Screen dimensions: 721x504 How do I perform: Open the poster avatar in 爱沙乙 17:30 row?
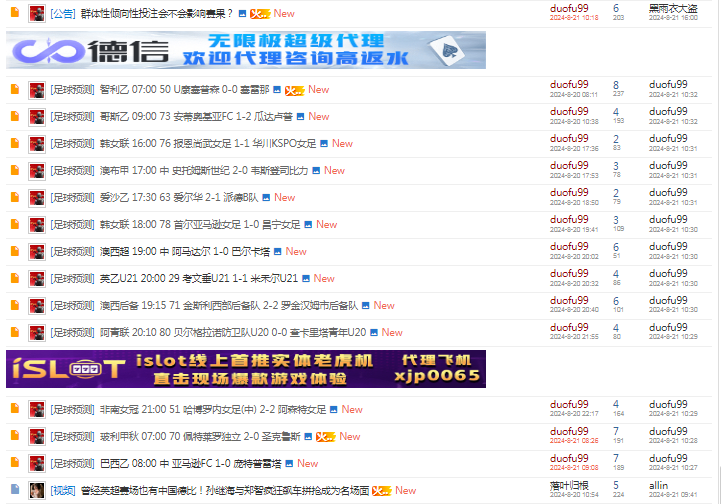(x=37, y=198)
